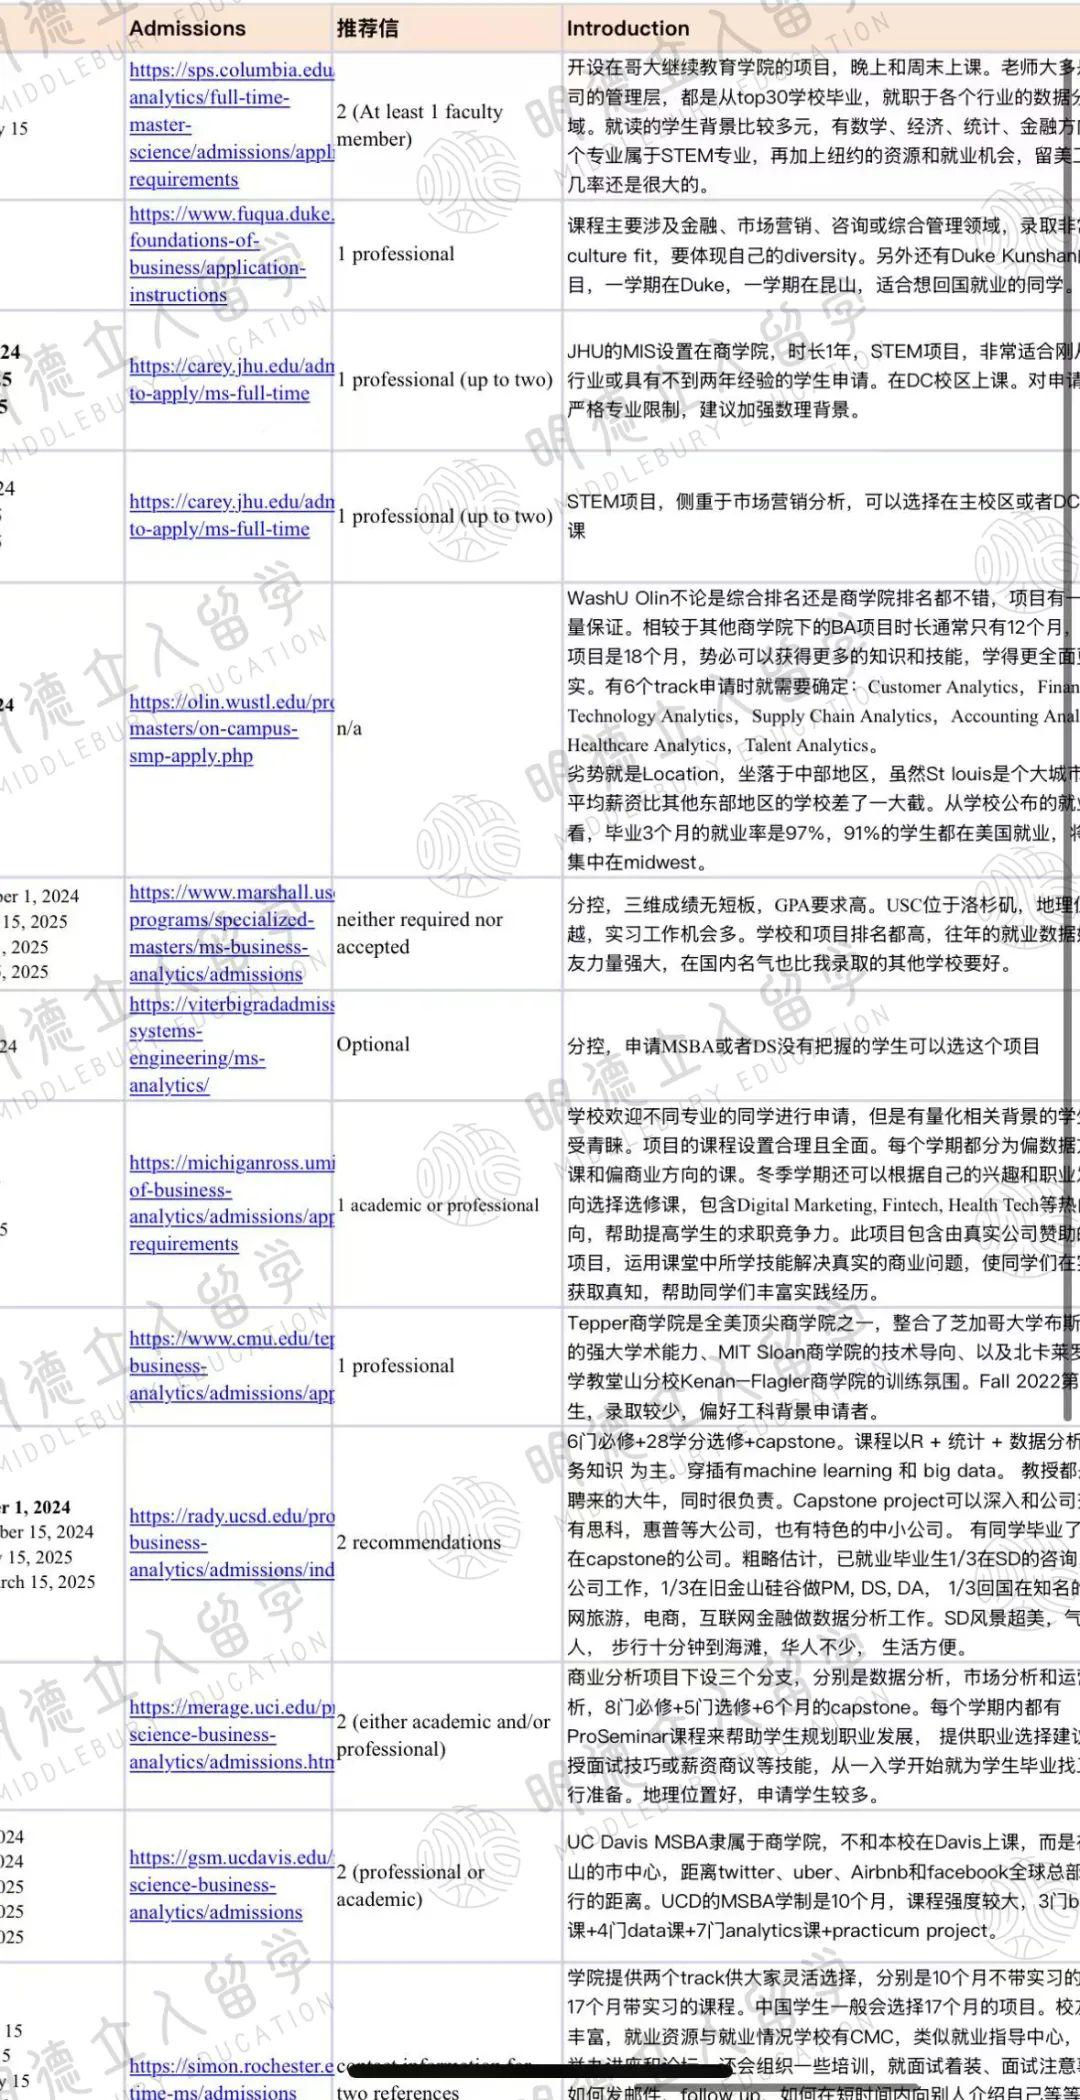1080x2100 pixels.
Task: Select the Introduction column header
Action: [x=820, y=28]
